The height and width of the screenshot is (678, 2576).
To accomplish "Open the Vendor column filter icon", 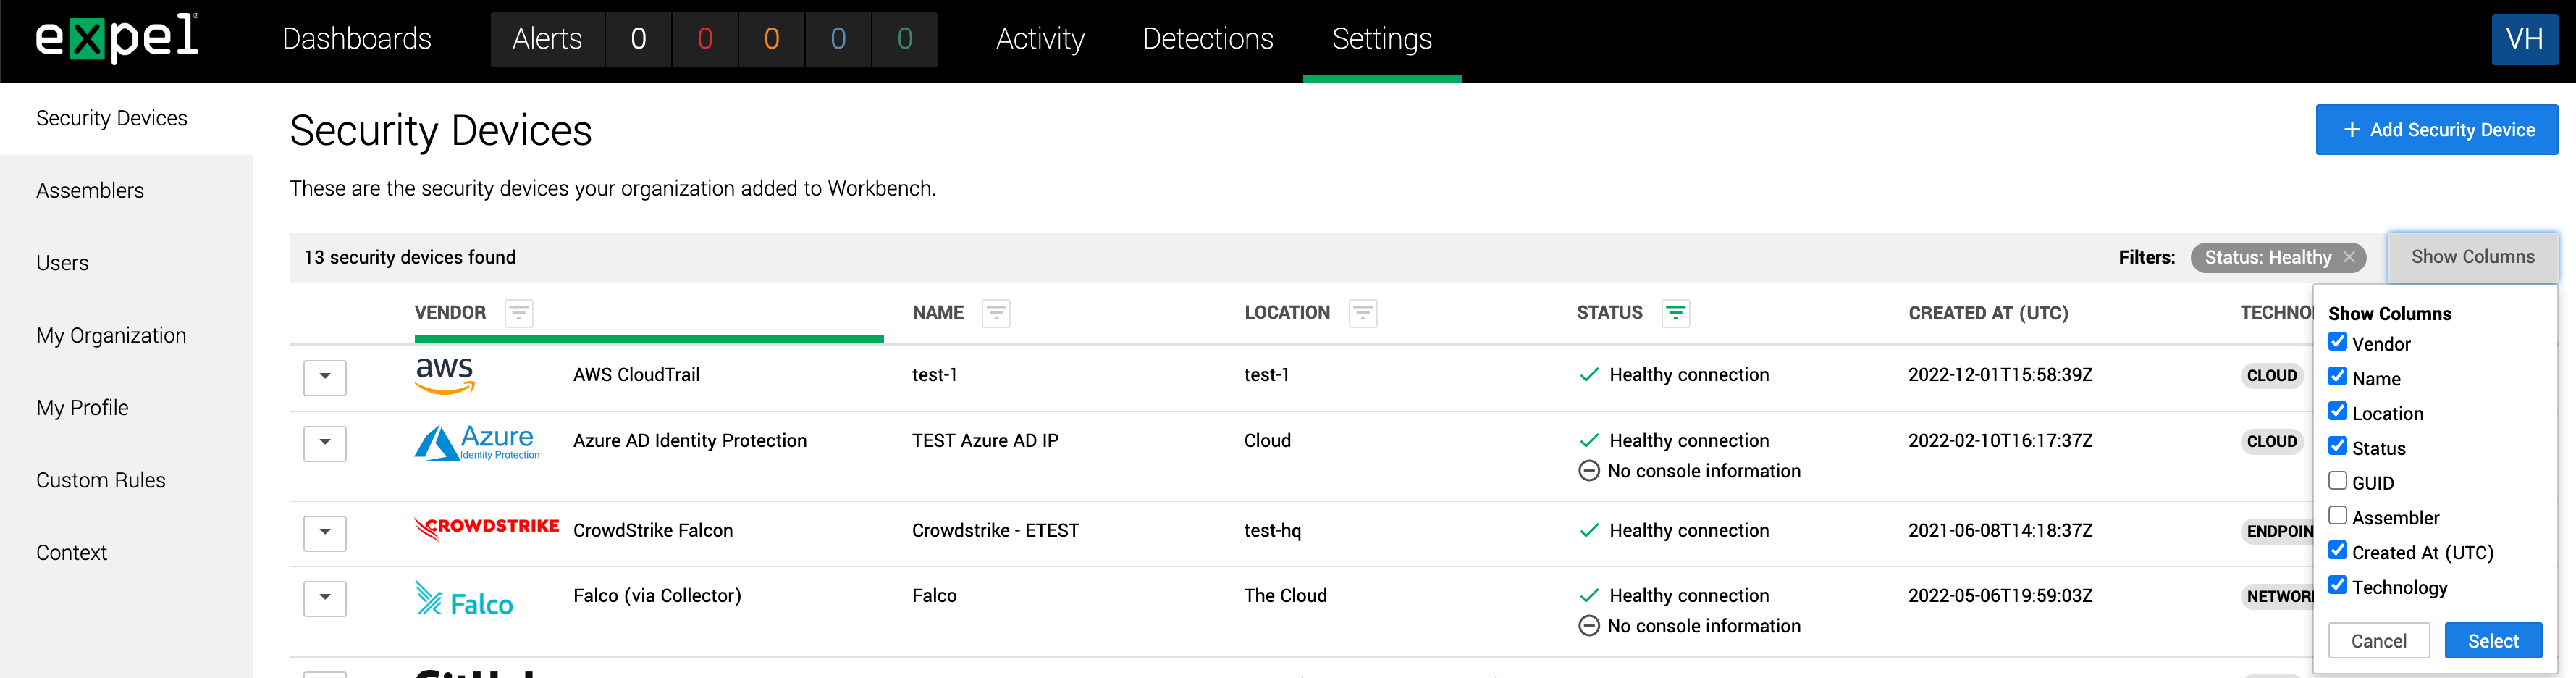I will pyautogui.click(x=518, y=313).
